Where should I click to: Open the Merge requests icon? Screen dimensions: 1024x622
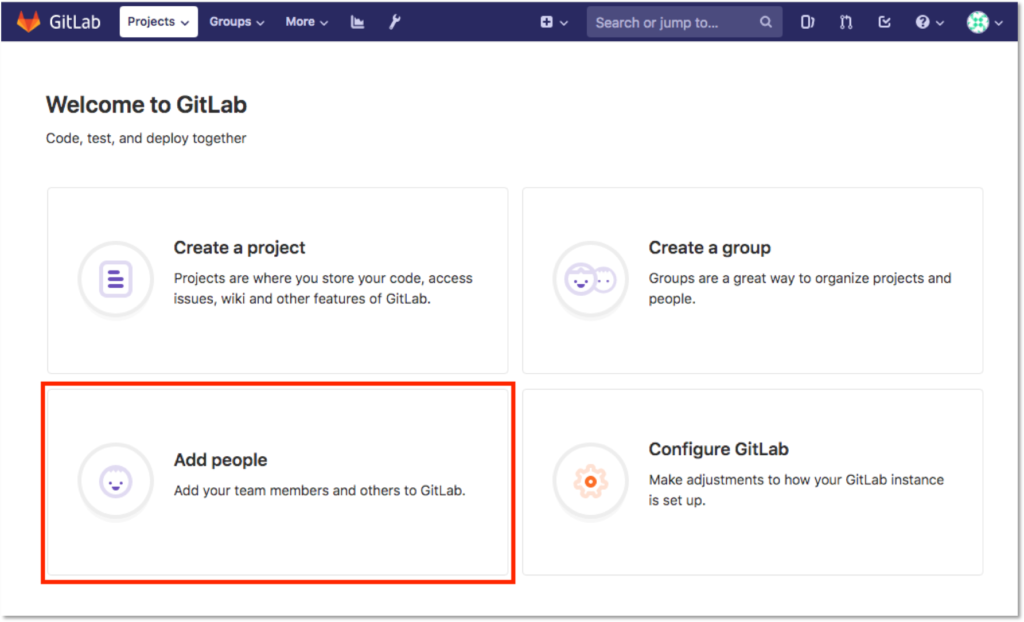coord(846,22)
